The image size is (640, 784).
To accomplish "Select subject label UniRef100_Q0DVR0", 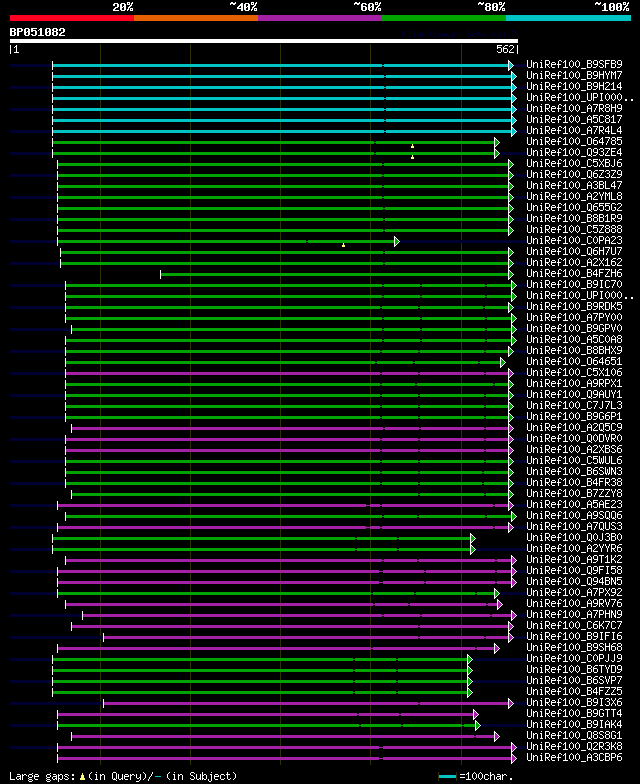I will [574, 438].
